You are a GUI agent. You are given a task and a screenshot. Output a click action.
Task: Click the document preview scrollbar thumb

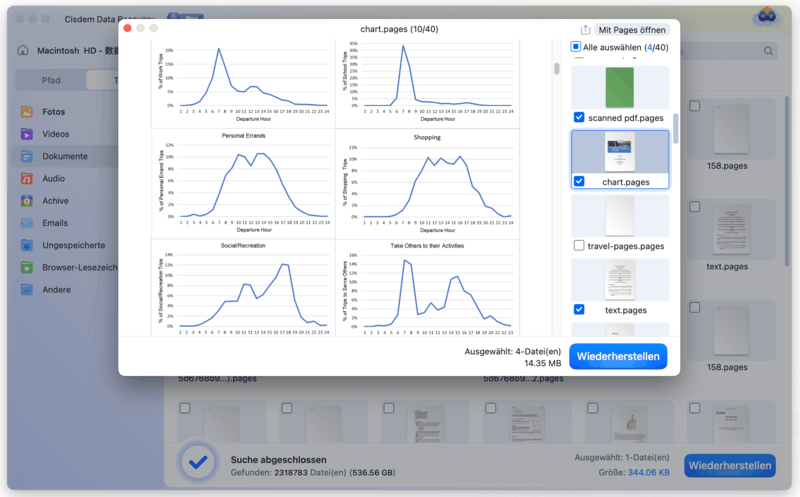coord(556,69)
